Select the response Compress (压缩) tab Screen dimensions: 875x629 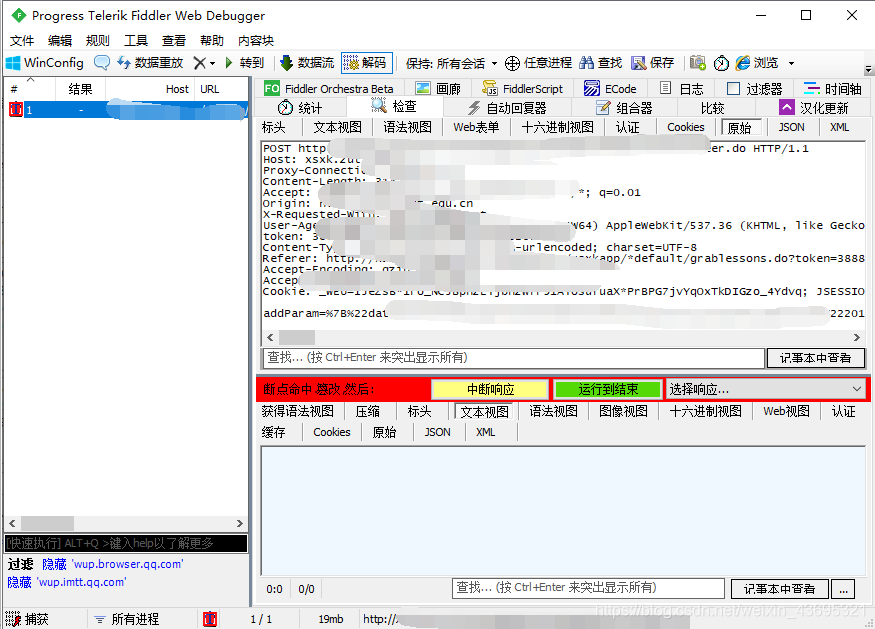click(368, 411)
